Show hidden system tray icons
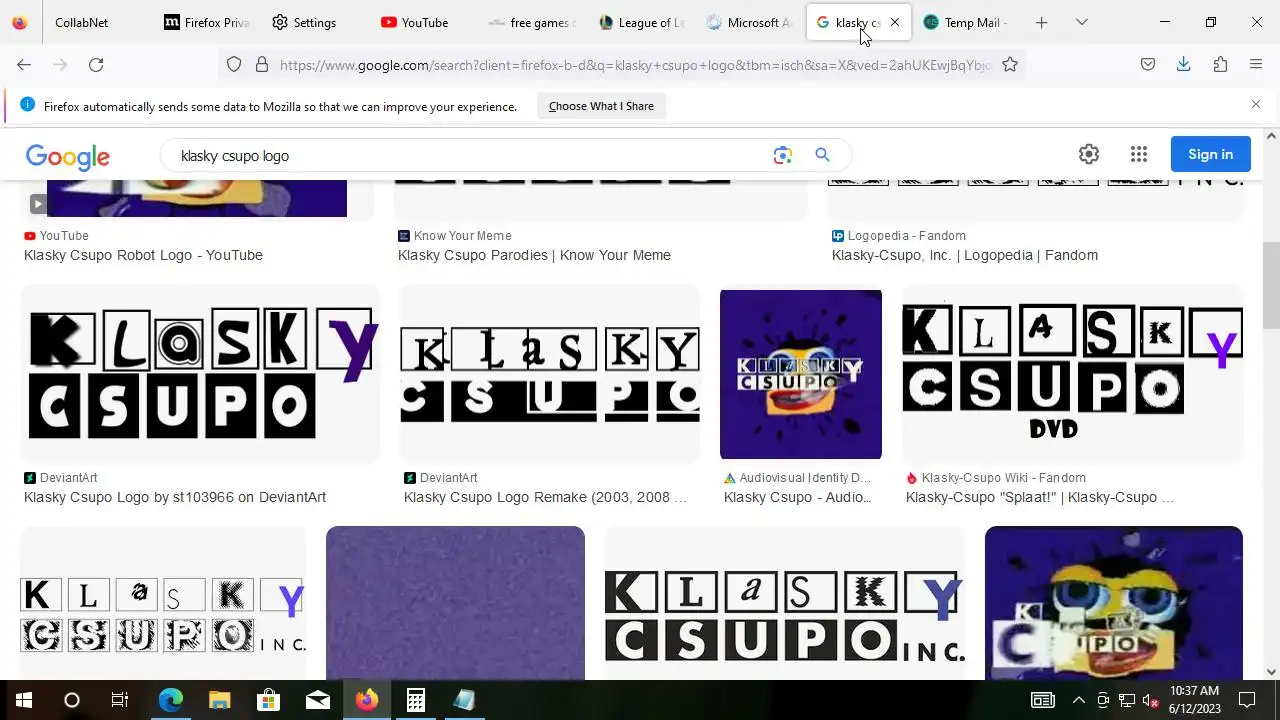The image size is (1280, 720). 1078,700
